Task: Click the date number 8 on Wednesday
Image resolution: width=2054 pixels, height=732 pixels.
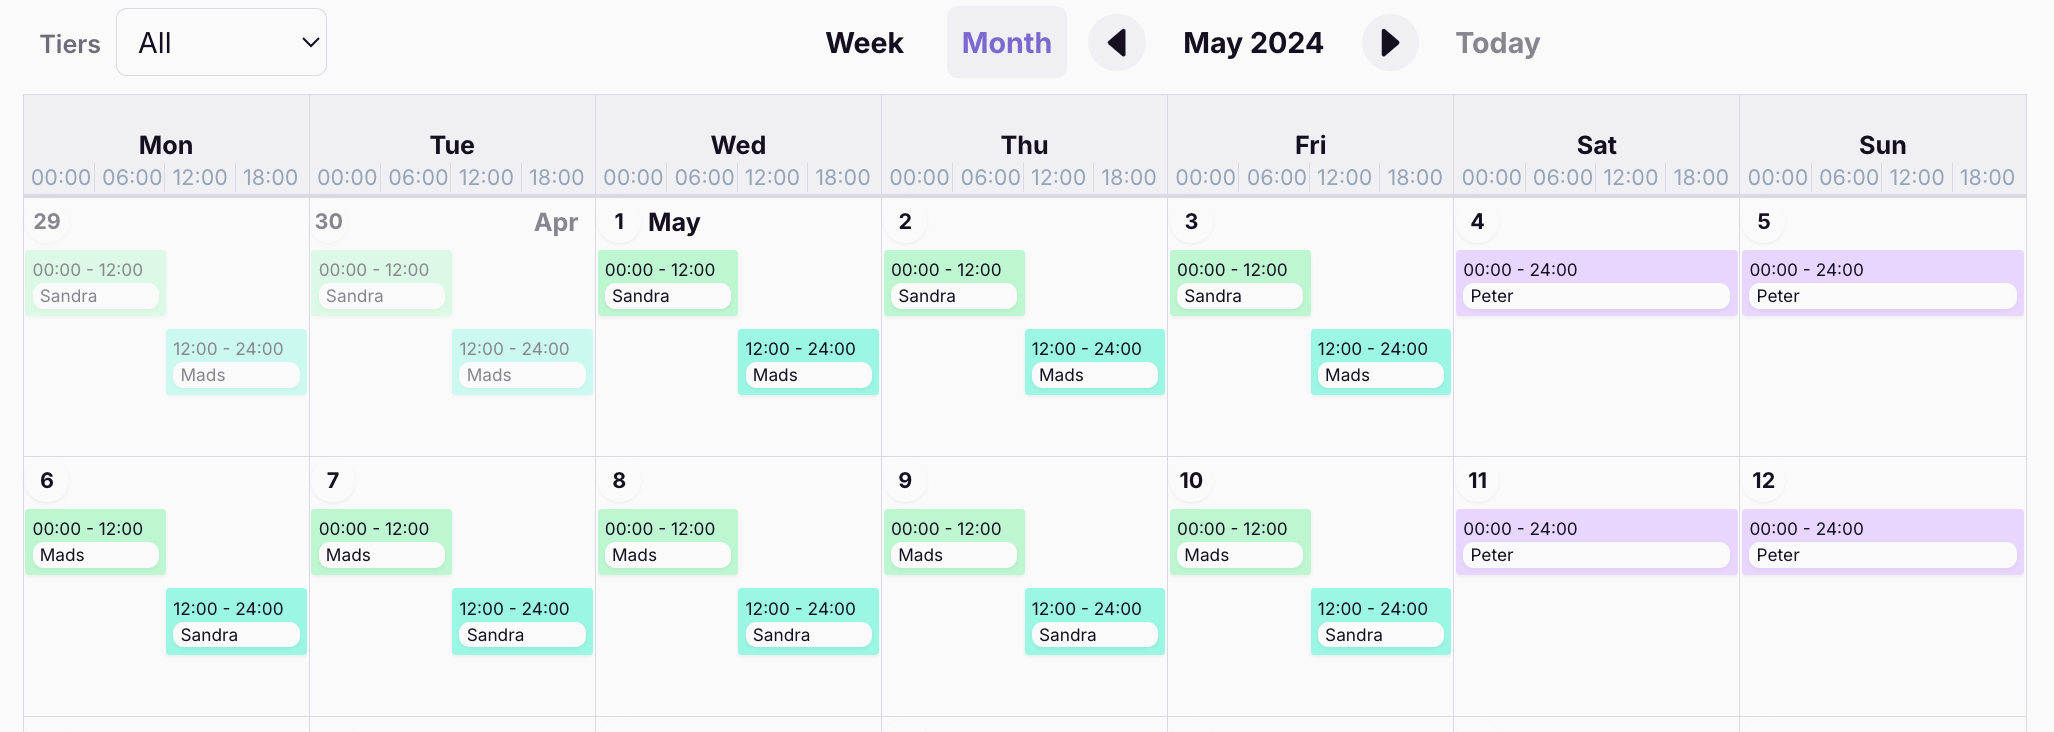Action: [x=618, y=481]
